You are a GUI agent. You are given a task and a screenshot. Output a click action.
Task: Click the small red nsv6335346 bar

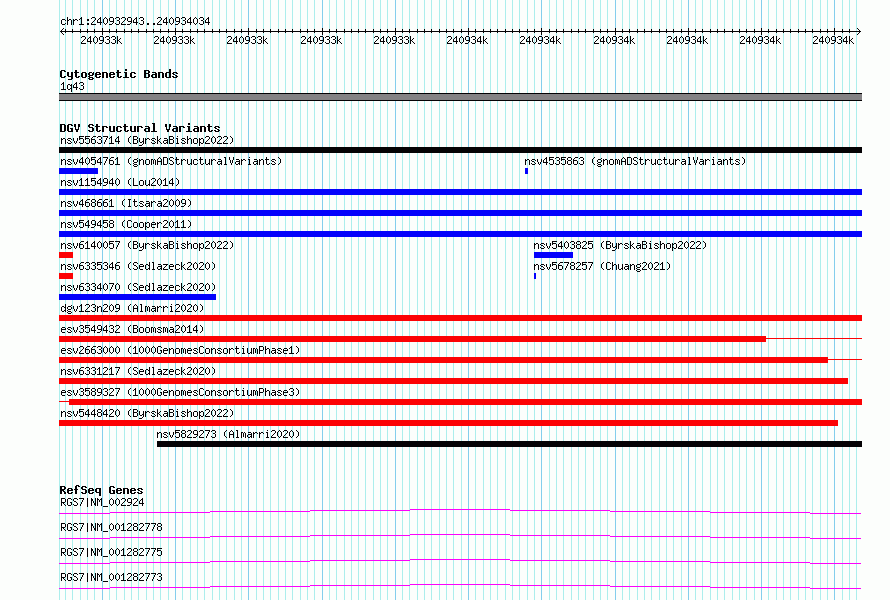click(x=66, y=276)
